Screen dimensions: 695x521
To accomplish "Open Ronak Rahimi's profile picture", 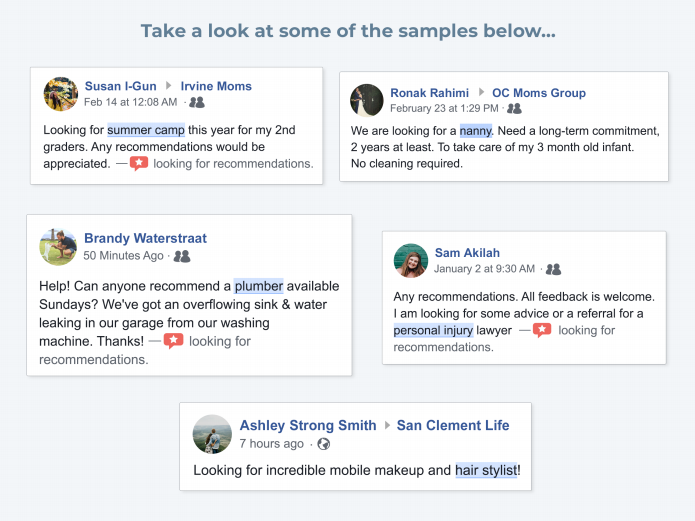I will (367, 100).
